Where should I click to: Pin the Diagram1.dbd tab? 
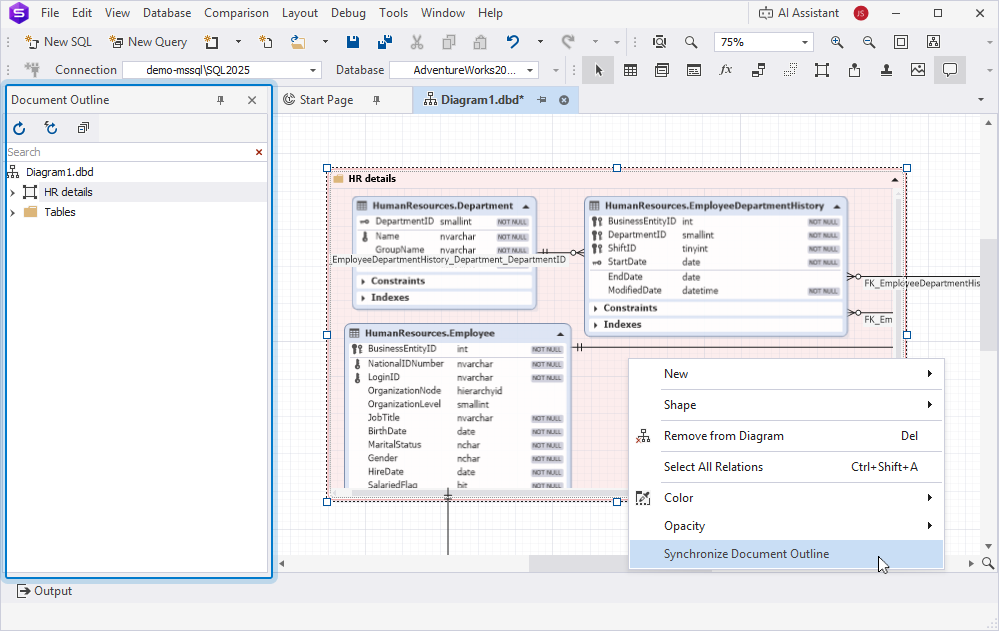542,100
